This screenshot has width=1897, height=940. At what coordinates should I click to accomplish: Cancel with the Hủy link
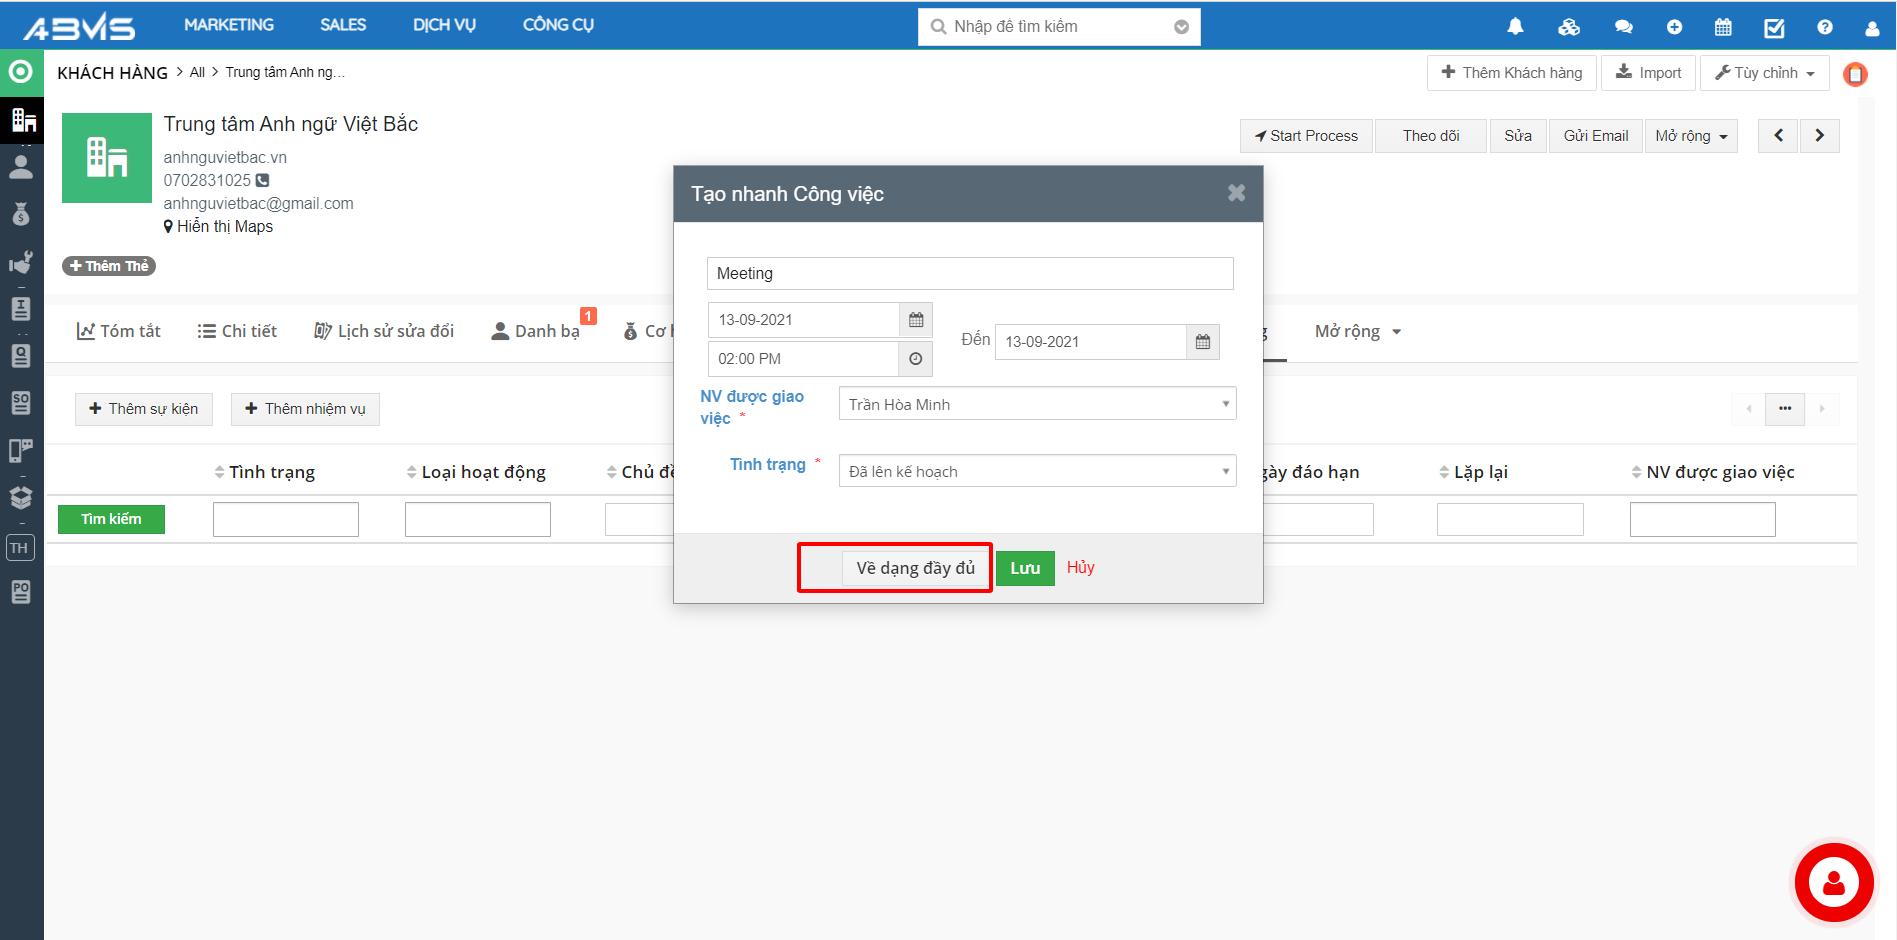(1080, 567)
